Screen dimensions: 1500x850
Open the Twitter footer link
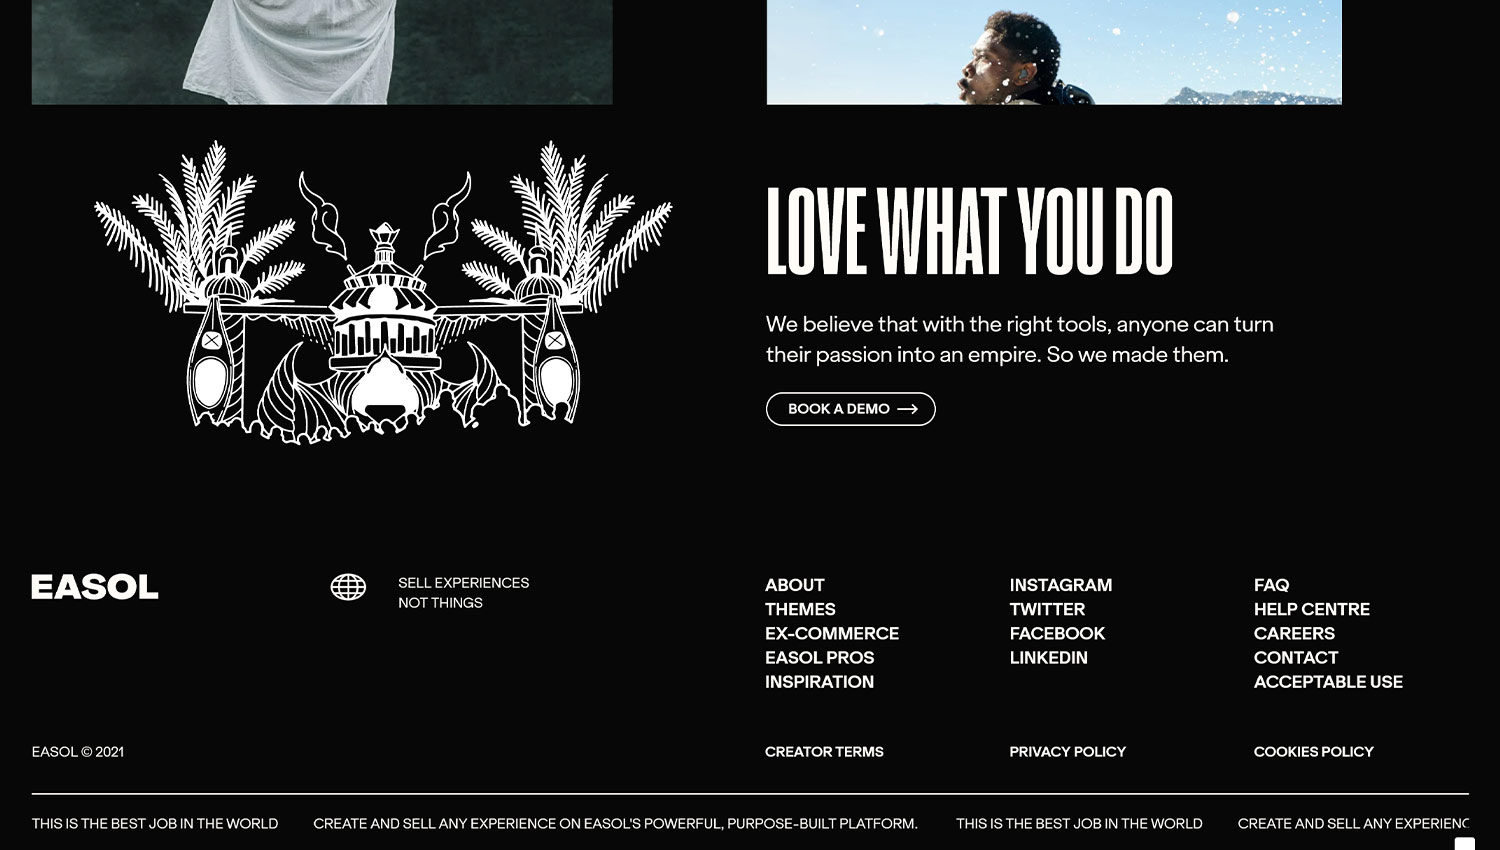(1047, 609)
